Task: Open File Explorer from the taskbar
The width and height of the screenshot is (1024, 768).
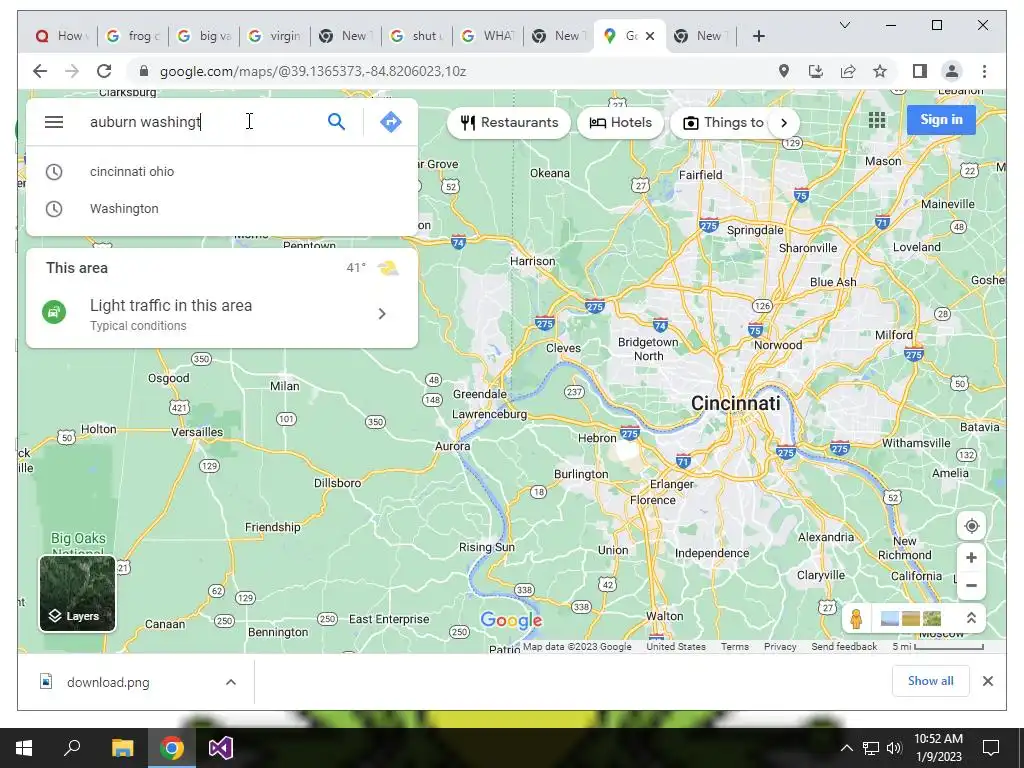Action: [x=122, y=748]
